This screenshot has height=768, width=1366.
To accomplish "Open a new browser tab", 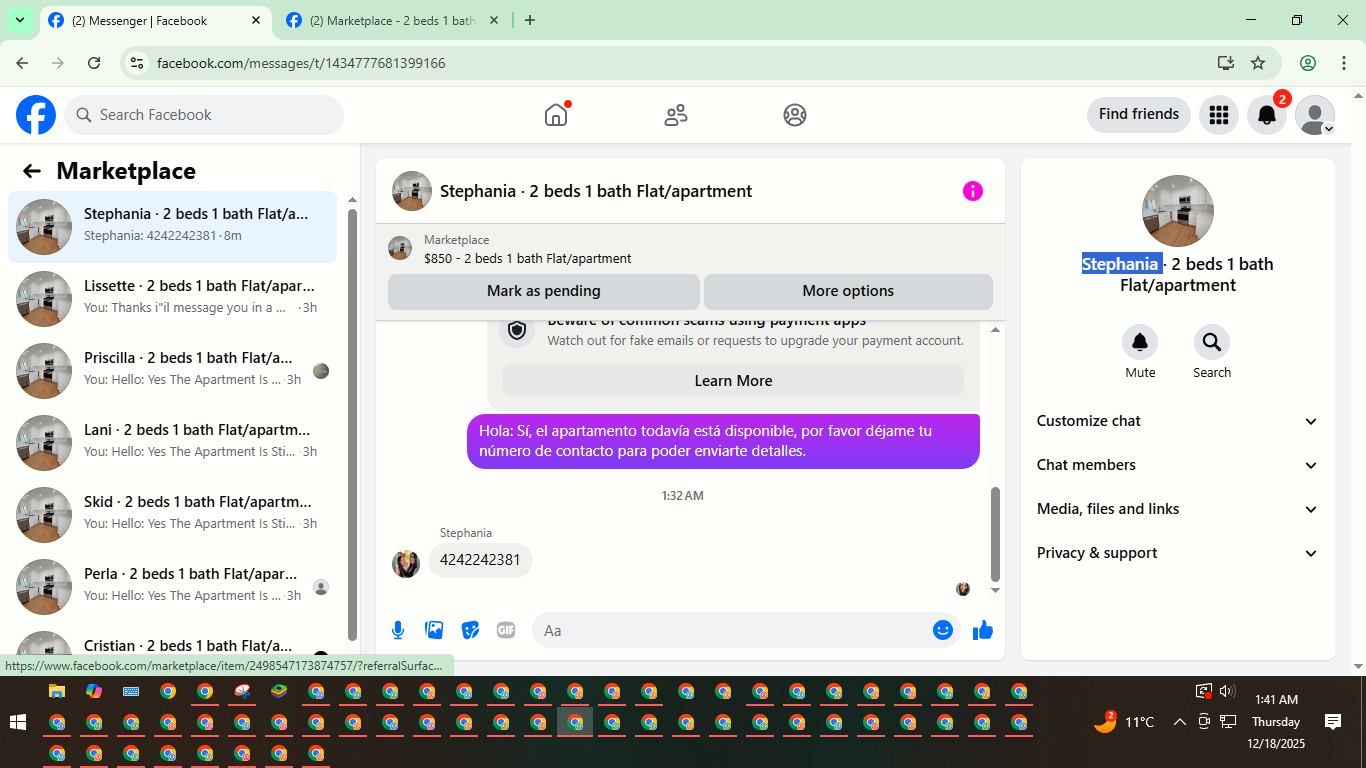I will pos(530,20).
